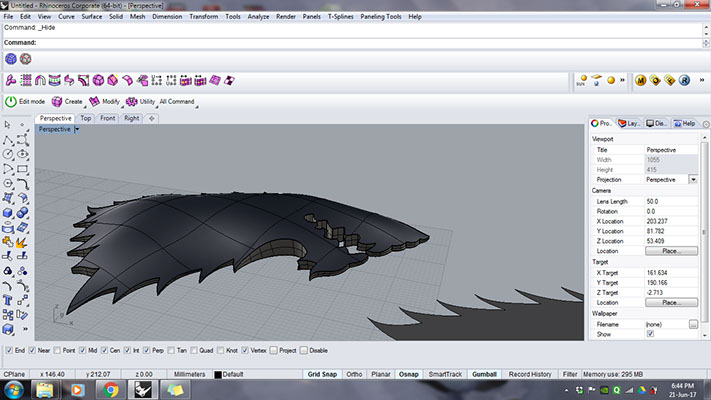Click the ground plane render icon
This screenshot has width=711, height=400.
click(596, 81)
